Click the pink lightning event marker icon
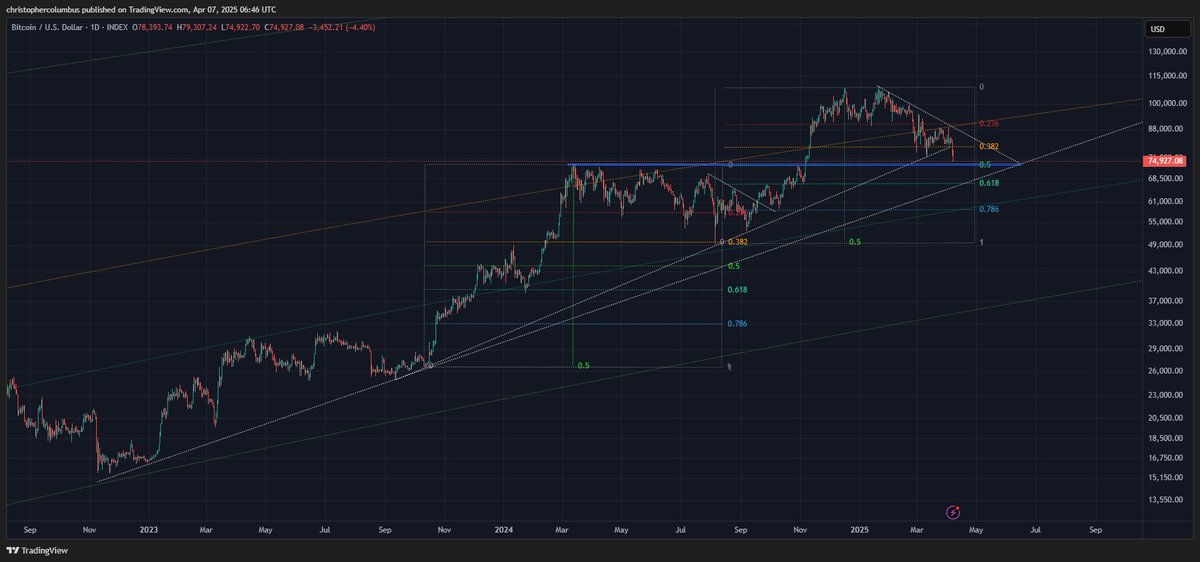The image size is (1200, 562). (952, 512)
